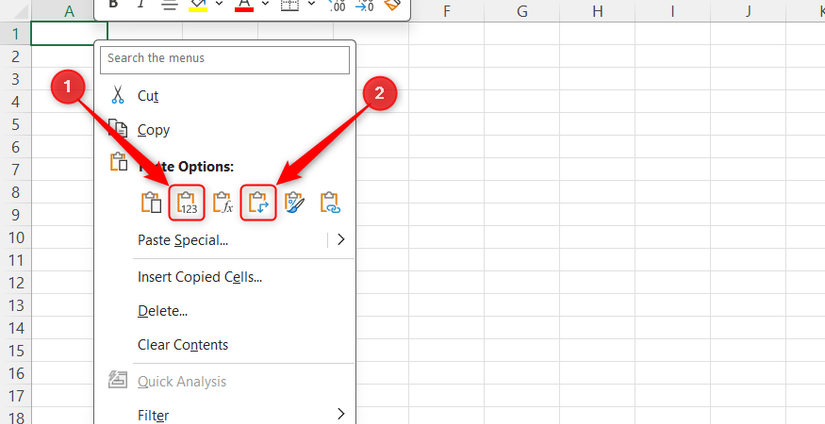Select column G header
This screenshot has height=424, width=825.
tap(522, 11)
